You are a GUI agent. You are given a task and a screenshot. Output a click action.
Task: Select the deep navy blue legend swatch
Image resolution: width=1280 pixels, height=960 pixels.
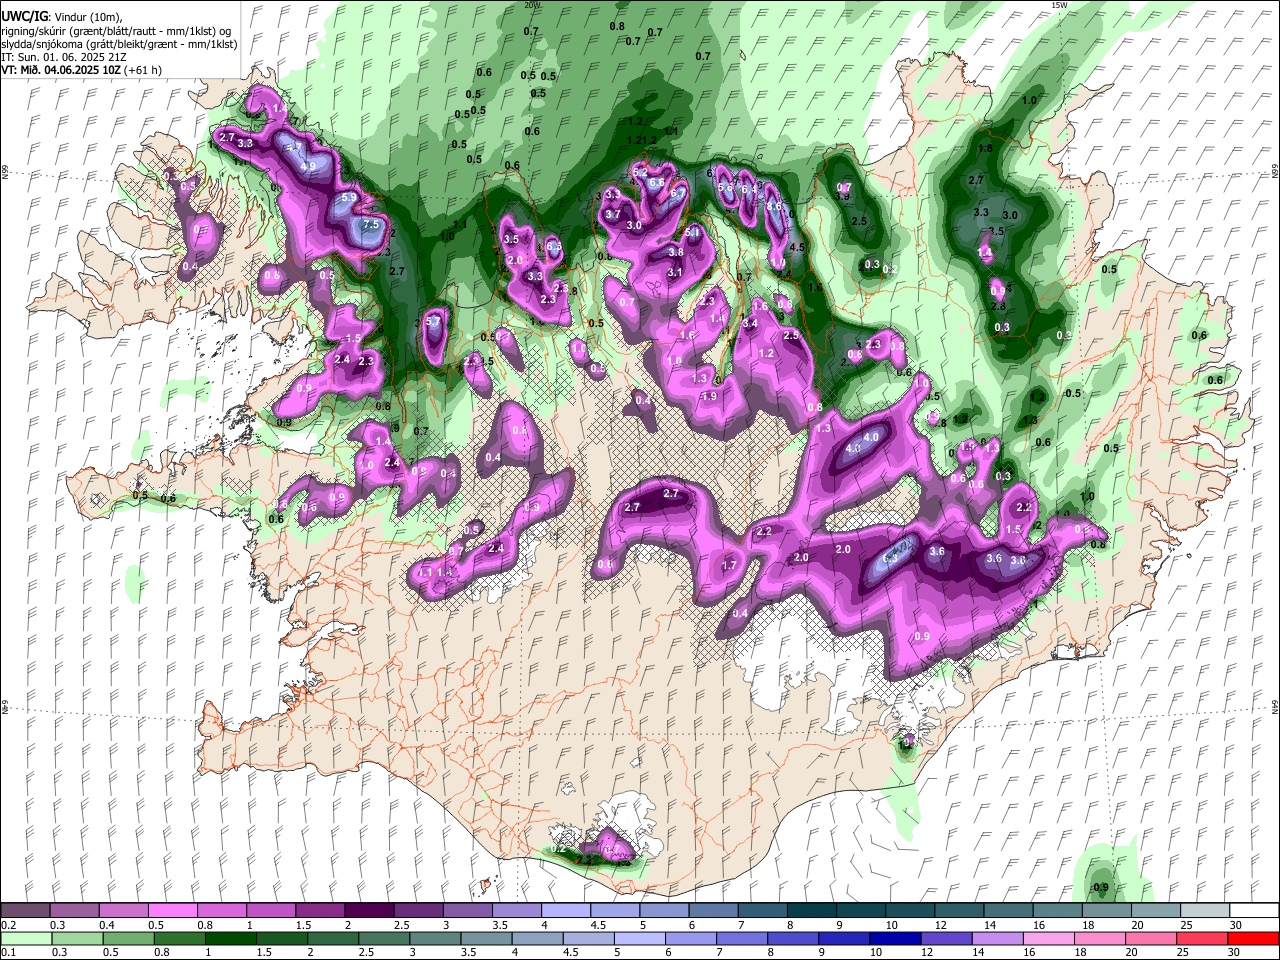point(893,938)
